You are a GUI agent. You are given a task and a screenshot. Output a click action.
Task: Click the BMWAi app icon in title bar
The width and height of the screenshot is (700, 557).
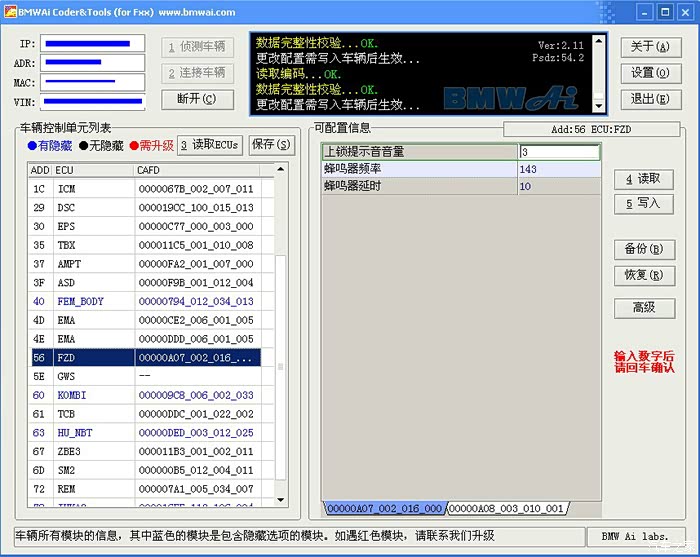point(10,12)
